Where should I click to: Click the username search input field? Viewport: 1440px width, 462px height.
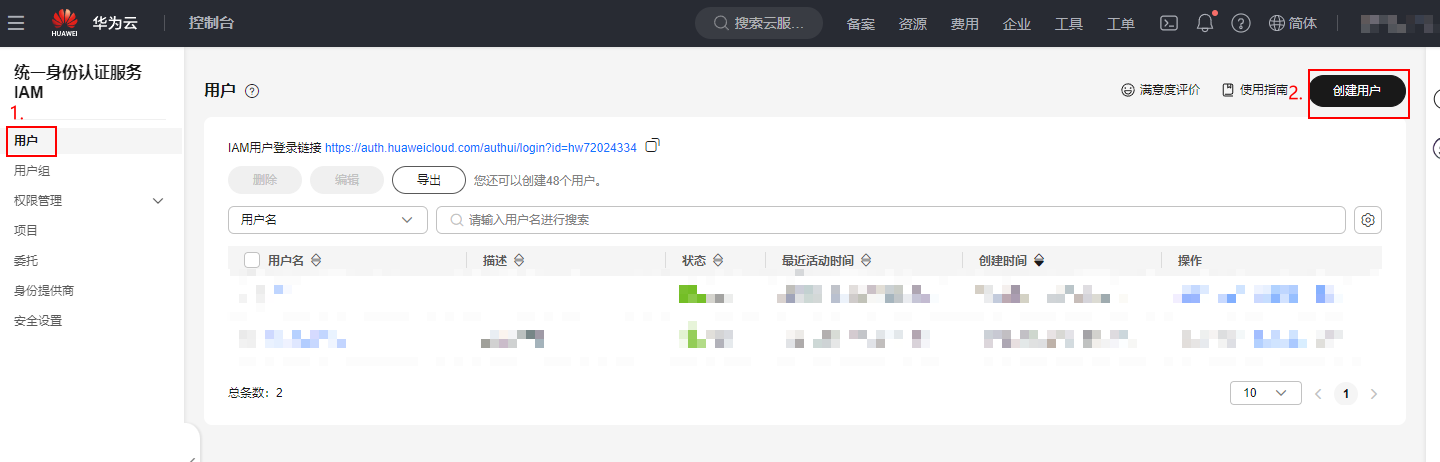coord(891,220)
